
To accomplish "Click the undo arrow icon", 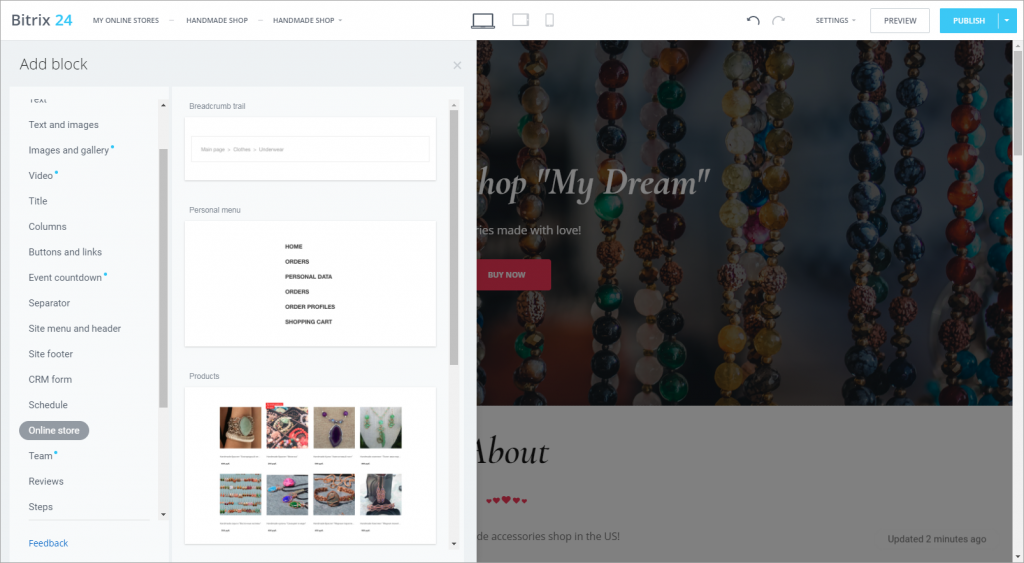I will (753, 20).
